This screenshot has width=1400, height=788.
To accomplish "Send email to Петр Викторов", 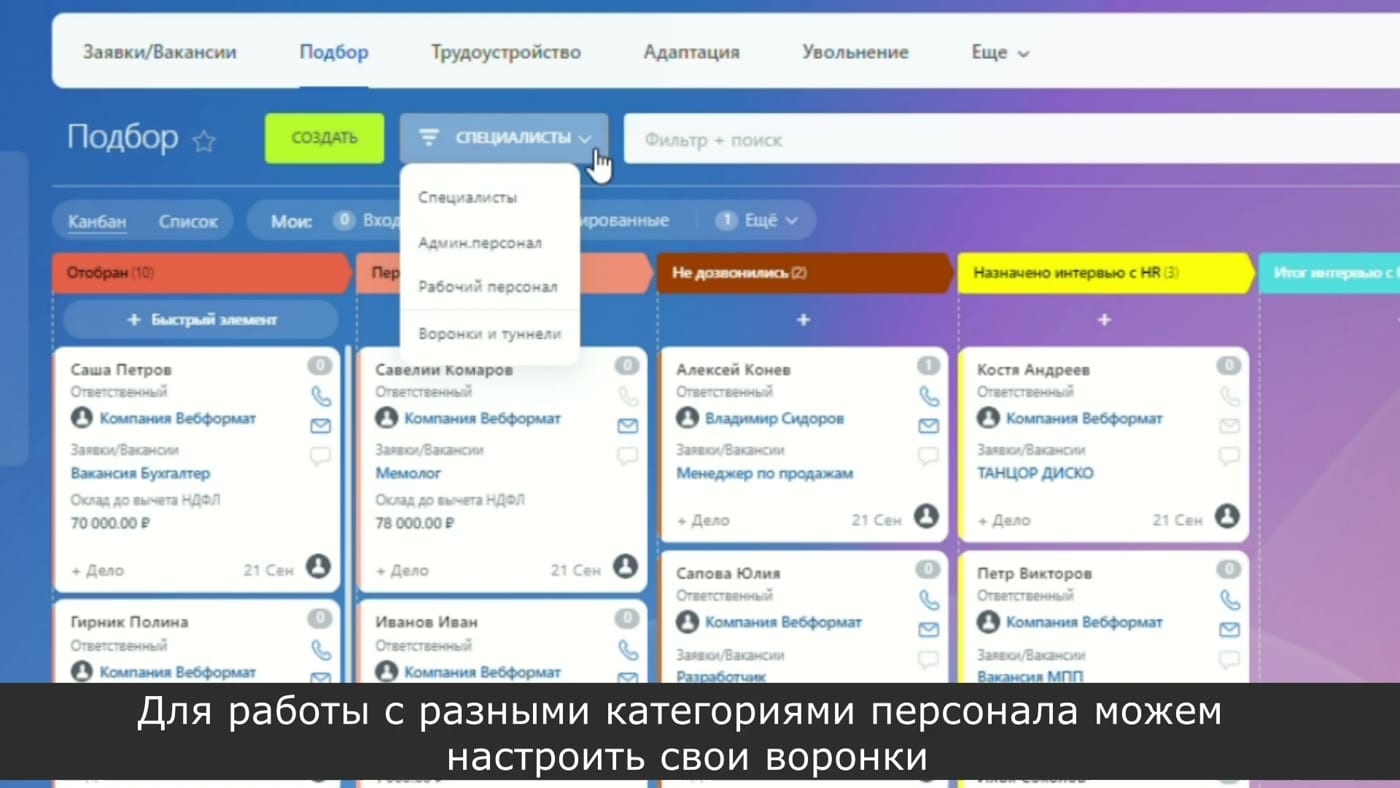I will click(1229, 630).
